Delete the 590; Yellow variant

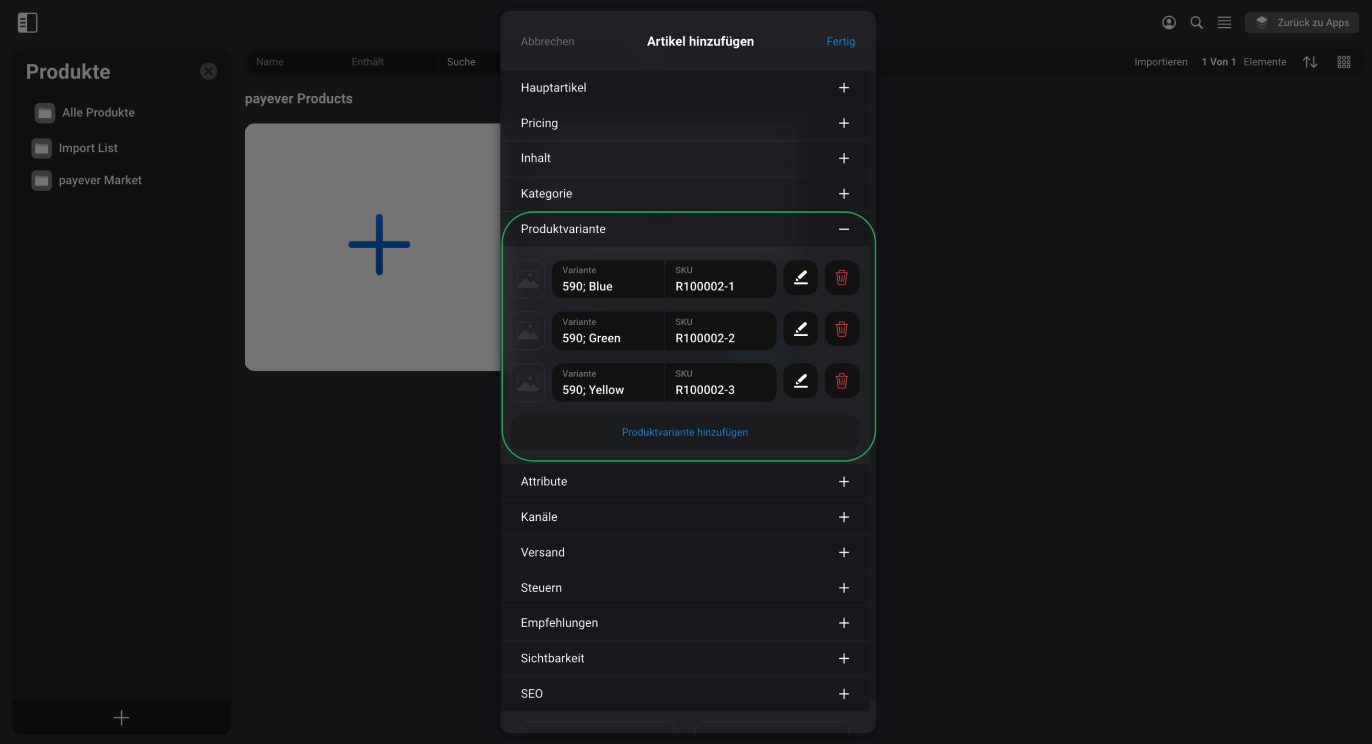(x=842, y=381)
